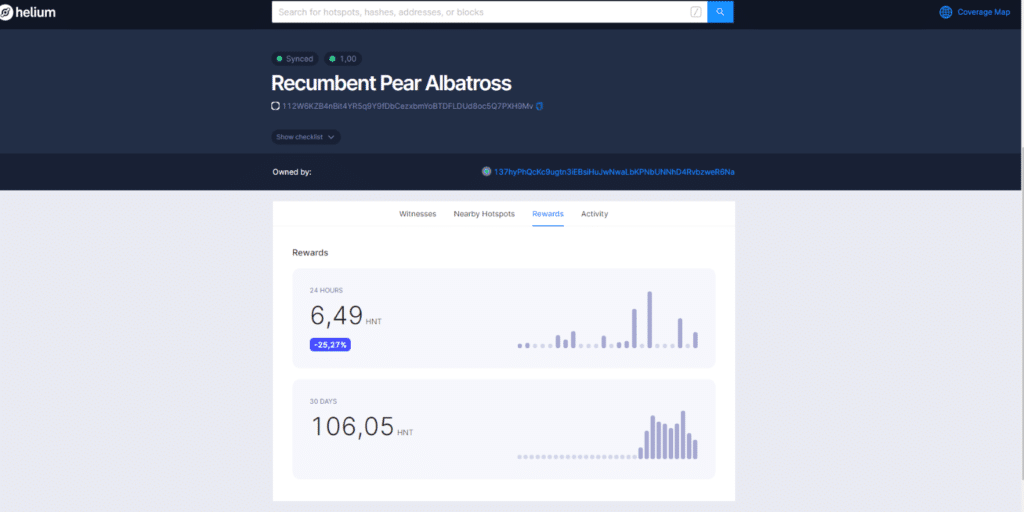Expand the Show checklist dropdown
This screenshot has height=512, width=1024.
306,137
